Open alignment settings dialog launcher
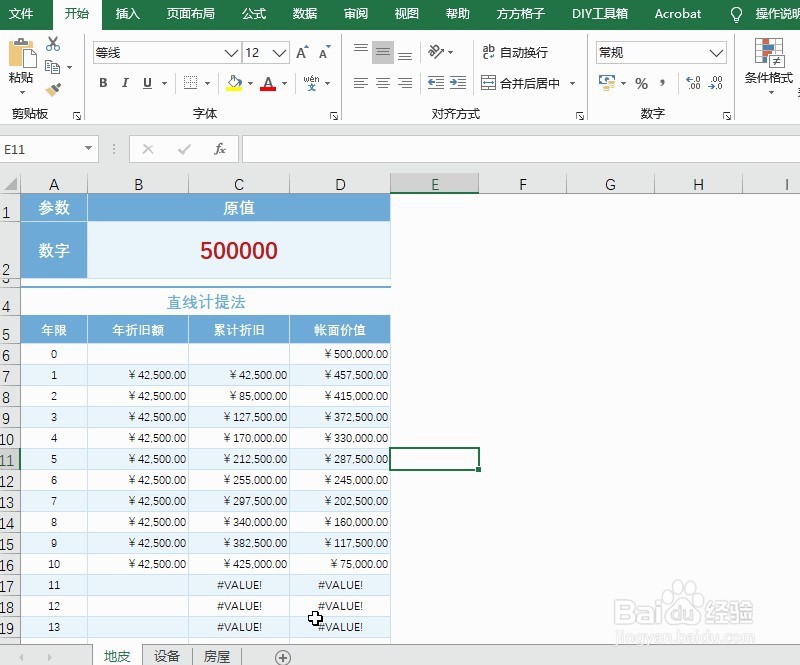This screenshot has height=665, width=800. 580,116
